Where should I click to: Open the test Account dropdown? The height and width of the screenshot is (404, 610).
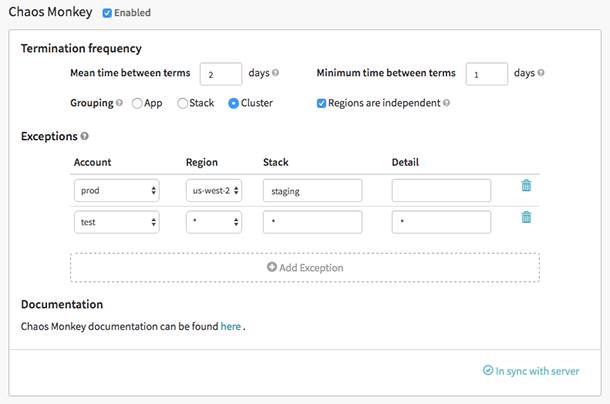116,222
